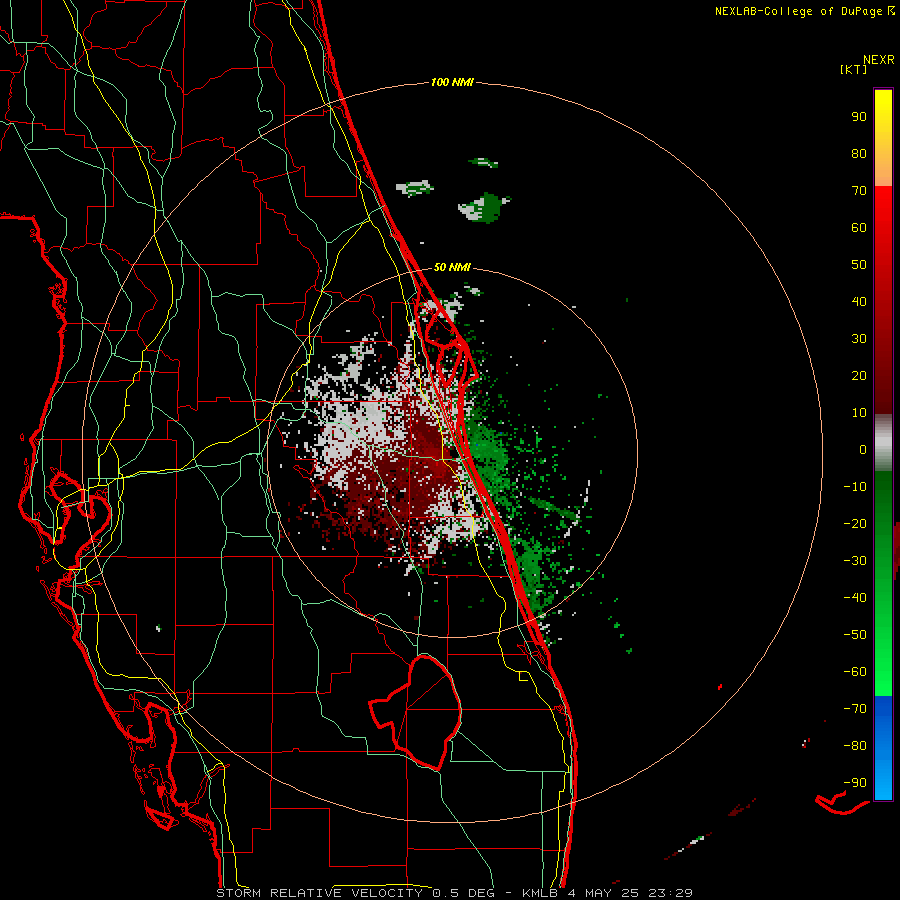Click the -30 value on the velocity scale
Screen dimensions: 900x900
click(x=855, y=561)
